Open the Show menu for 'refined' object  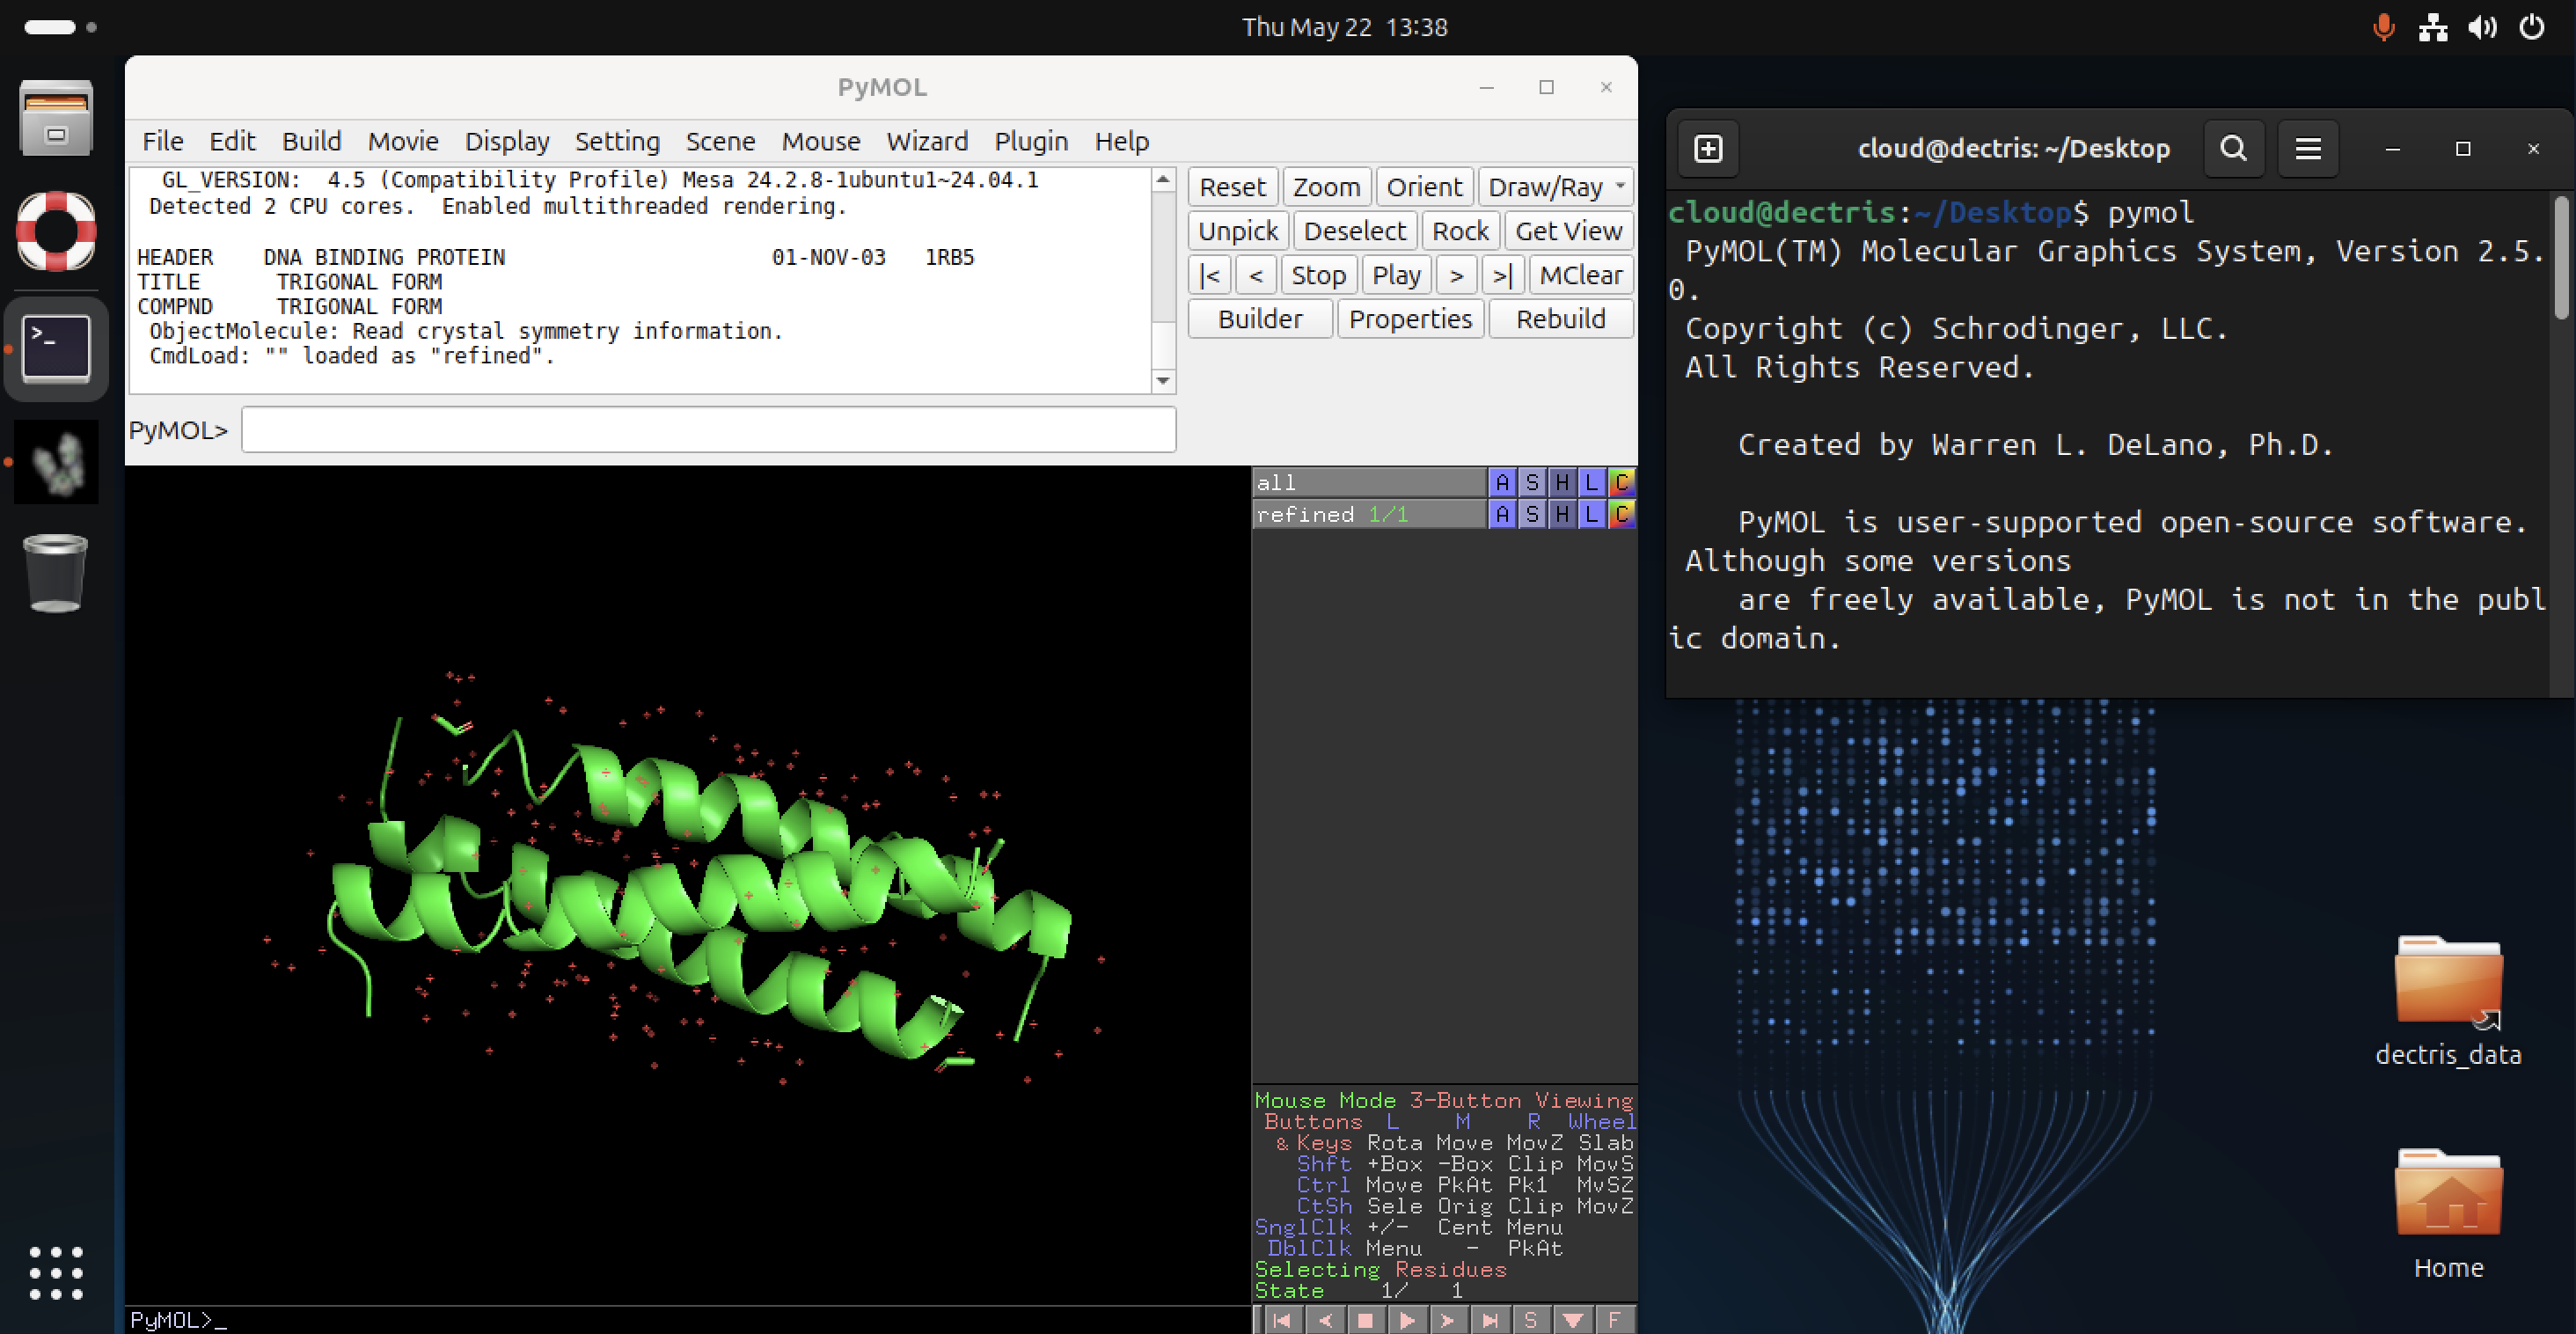click(1532, 514)
